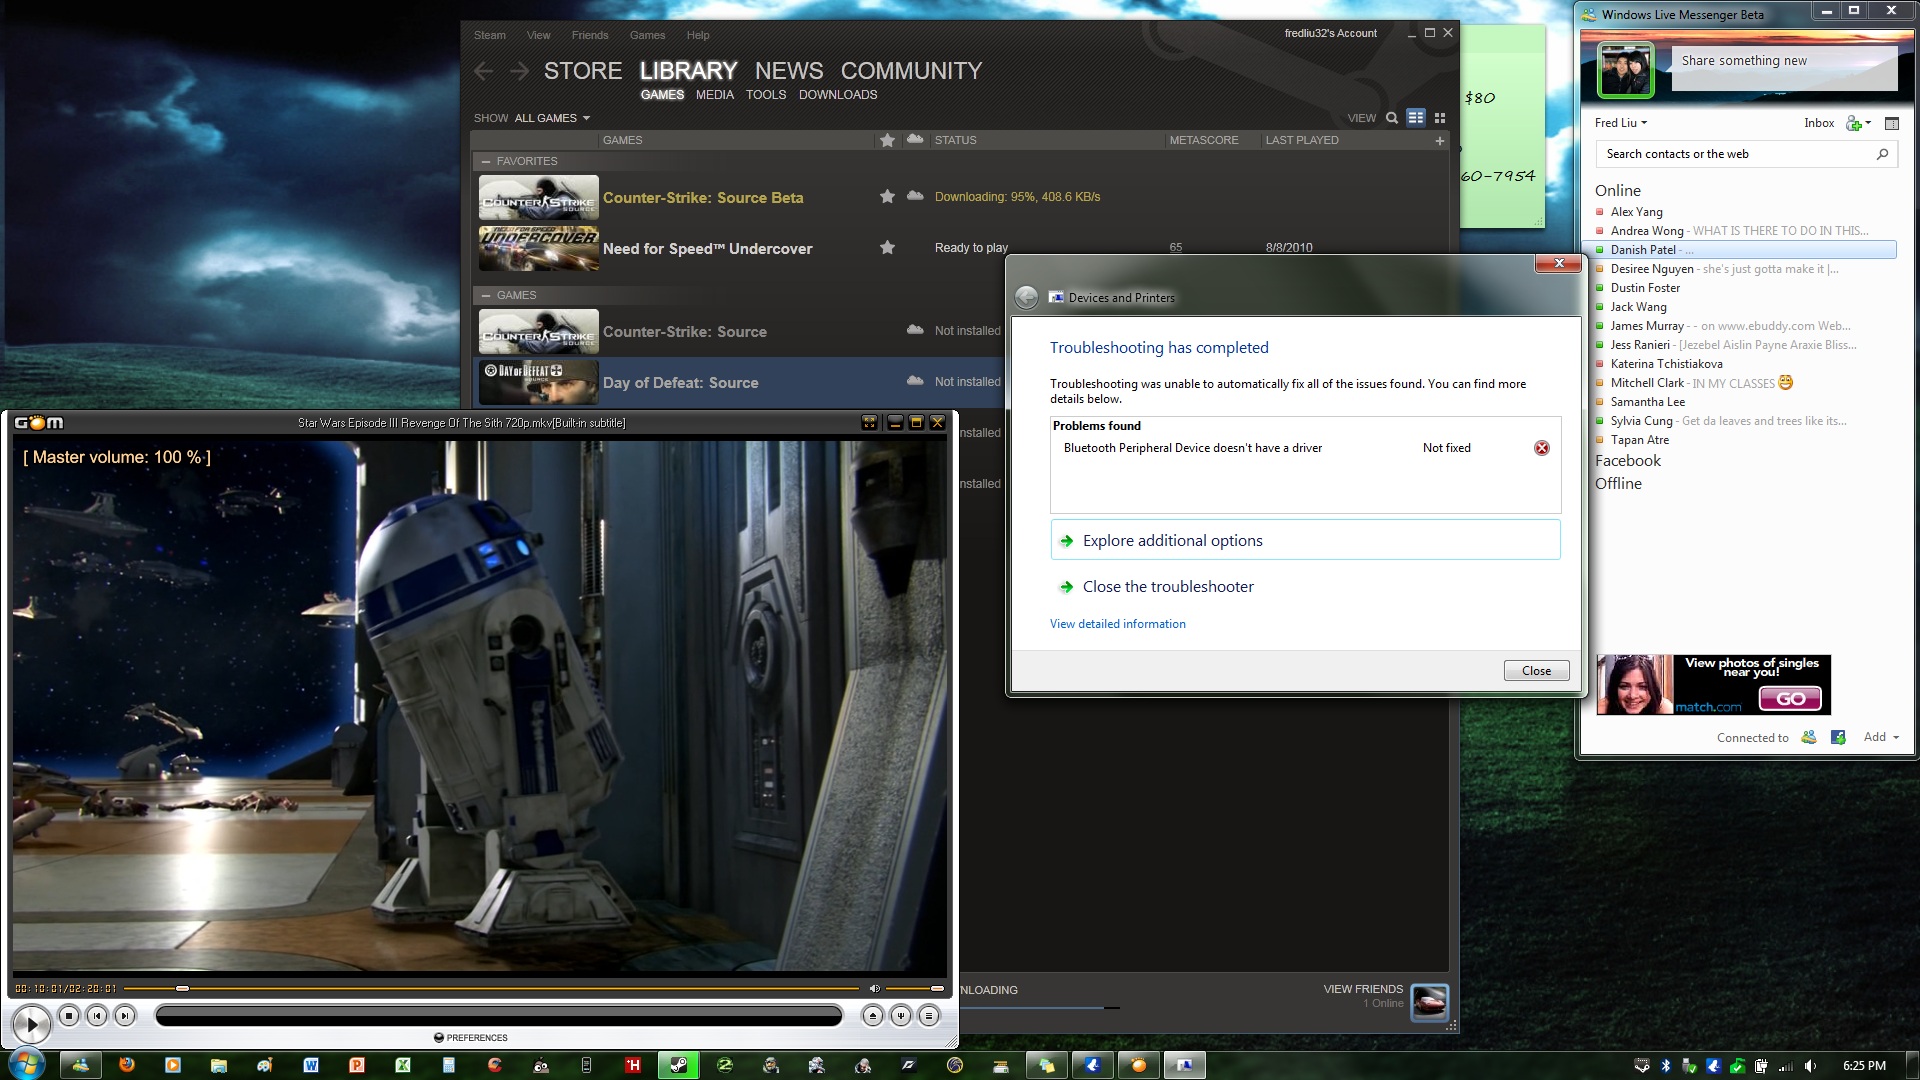Open the eject/open file button in GOM Player
The height and width of the screenshot is (1080, 1920).
coord(873,1016)
